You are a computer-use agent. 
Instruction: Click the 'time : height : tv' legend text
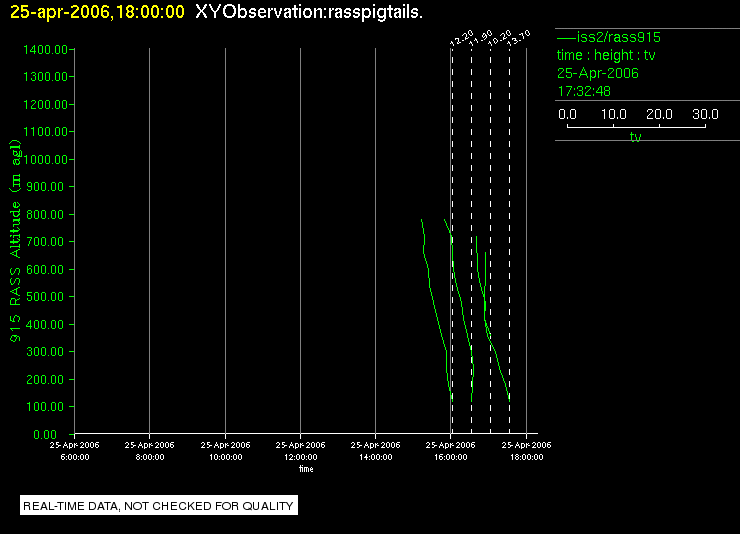pyautogui.click(x=606, y=55)
